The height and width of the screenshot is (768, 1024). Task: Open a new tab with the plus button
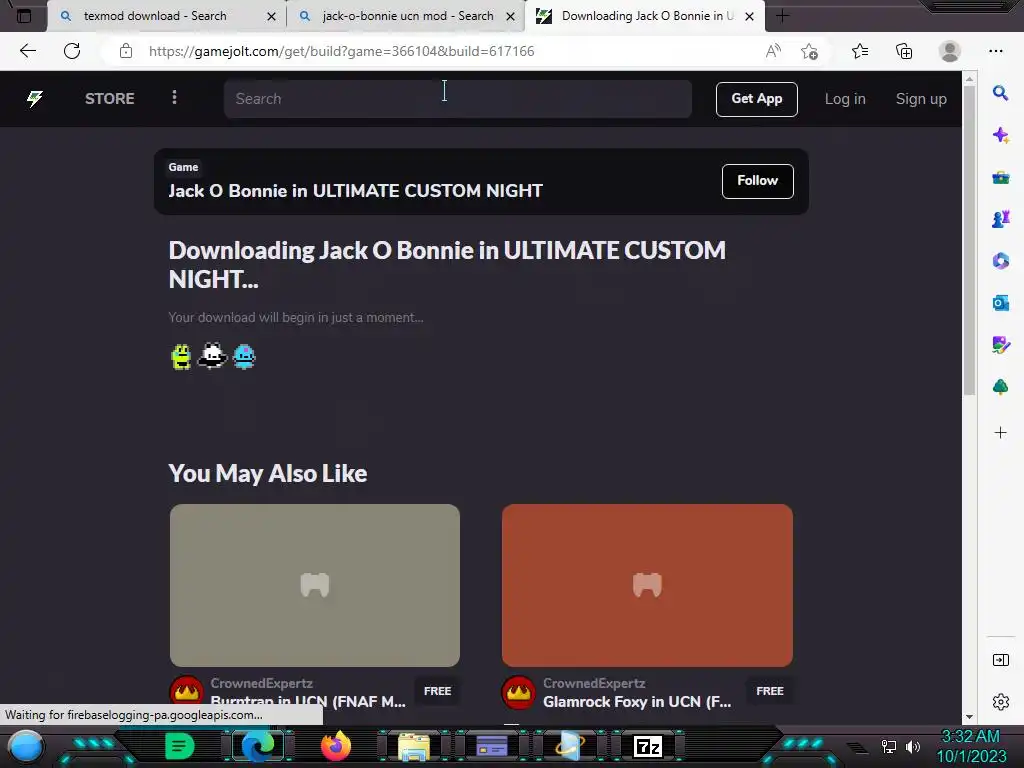(x=782, y=16)
